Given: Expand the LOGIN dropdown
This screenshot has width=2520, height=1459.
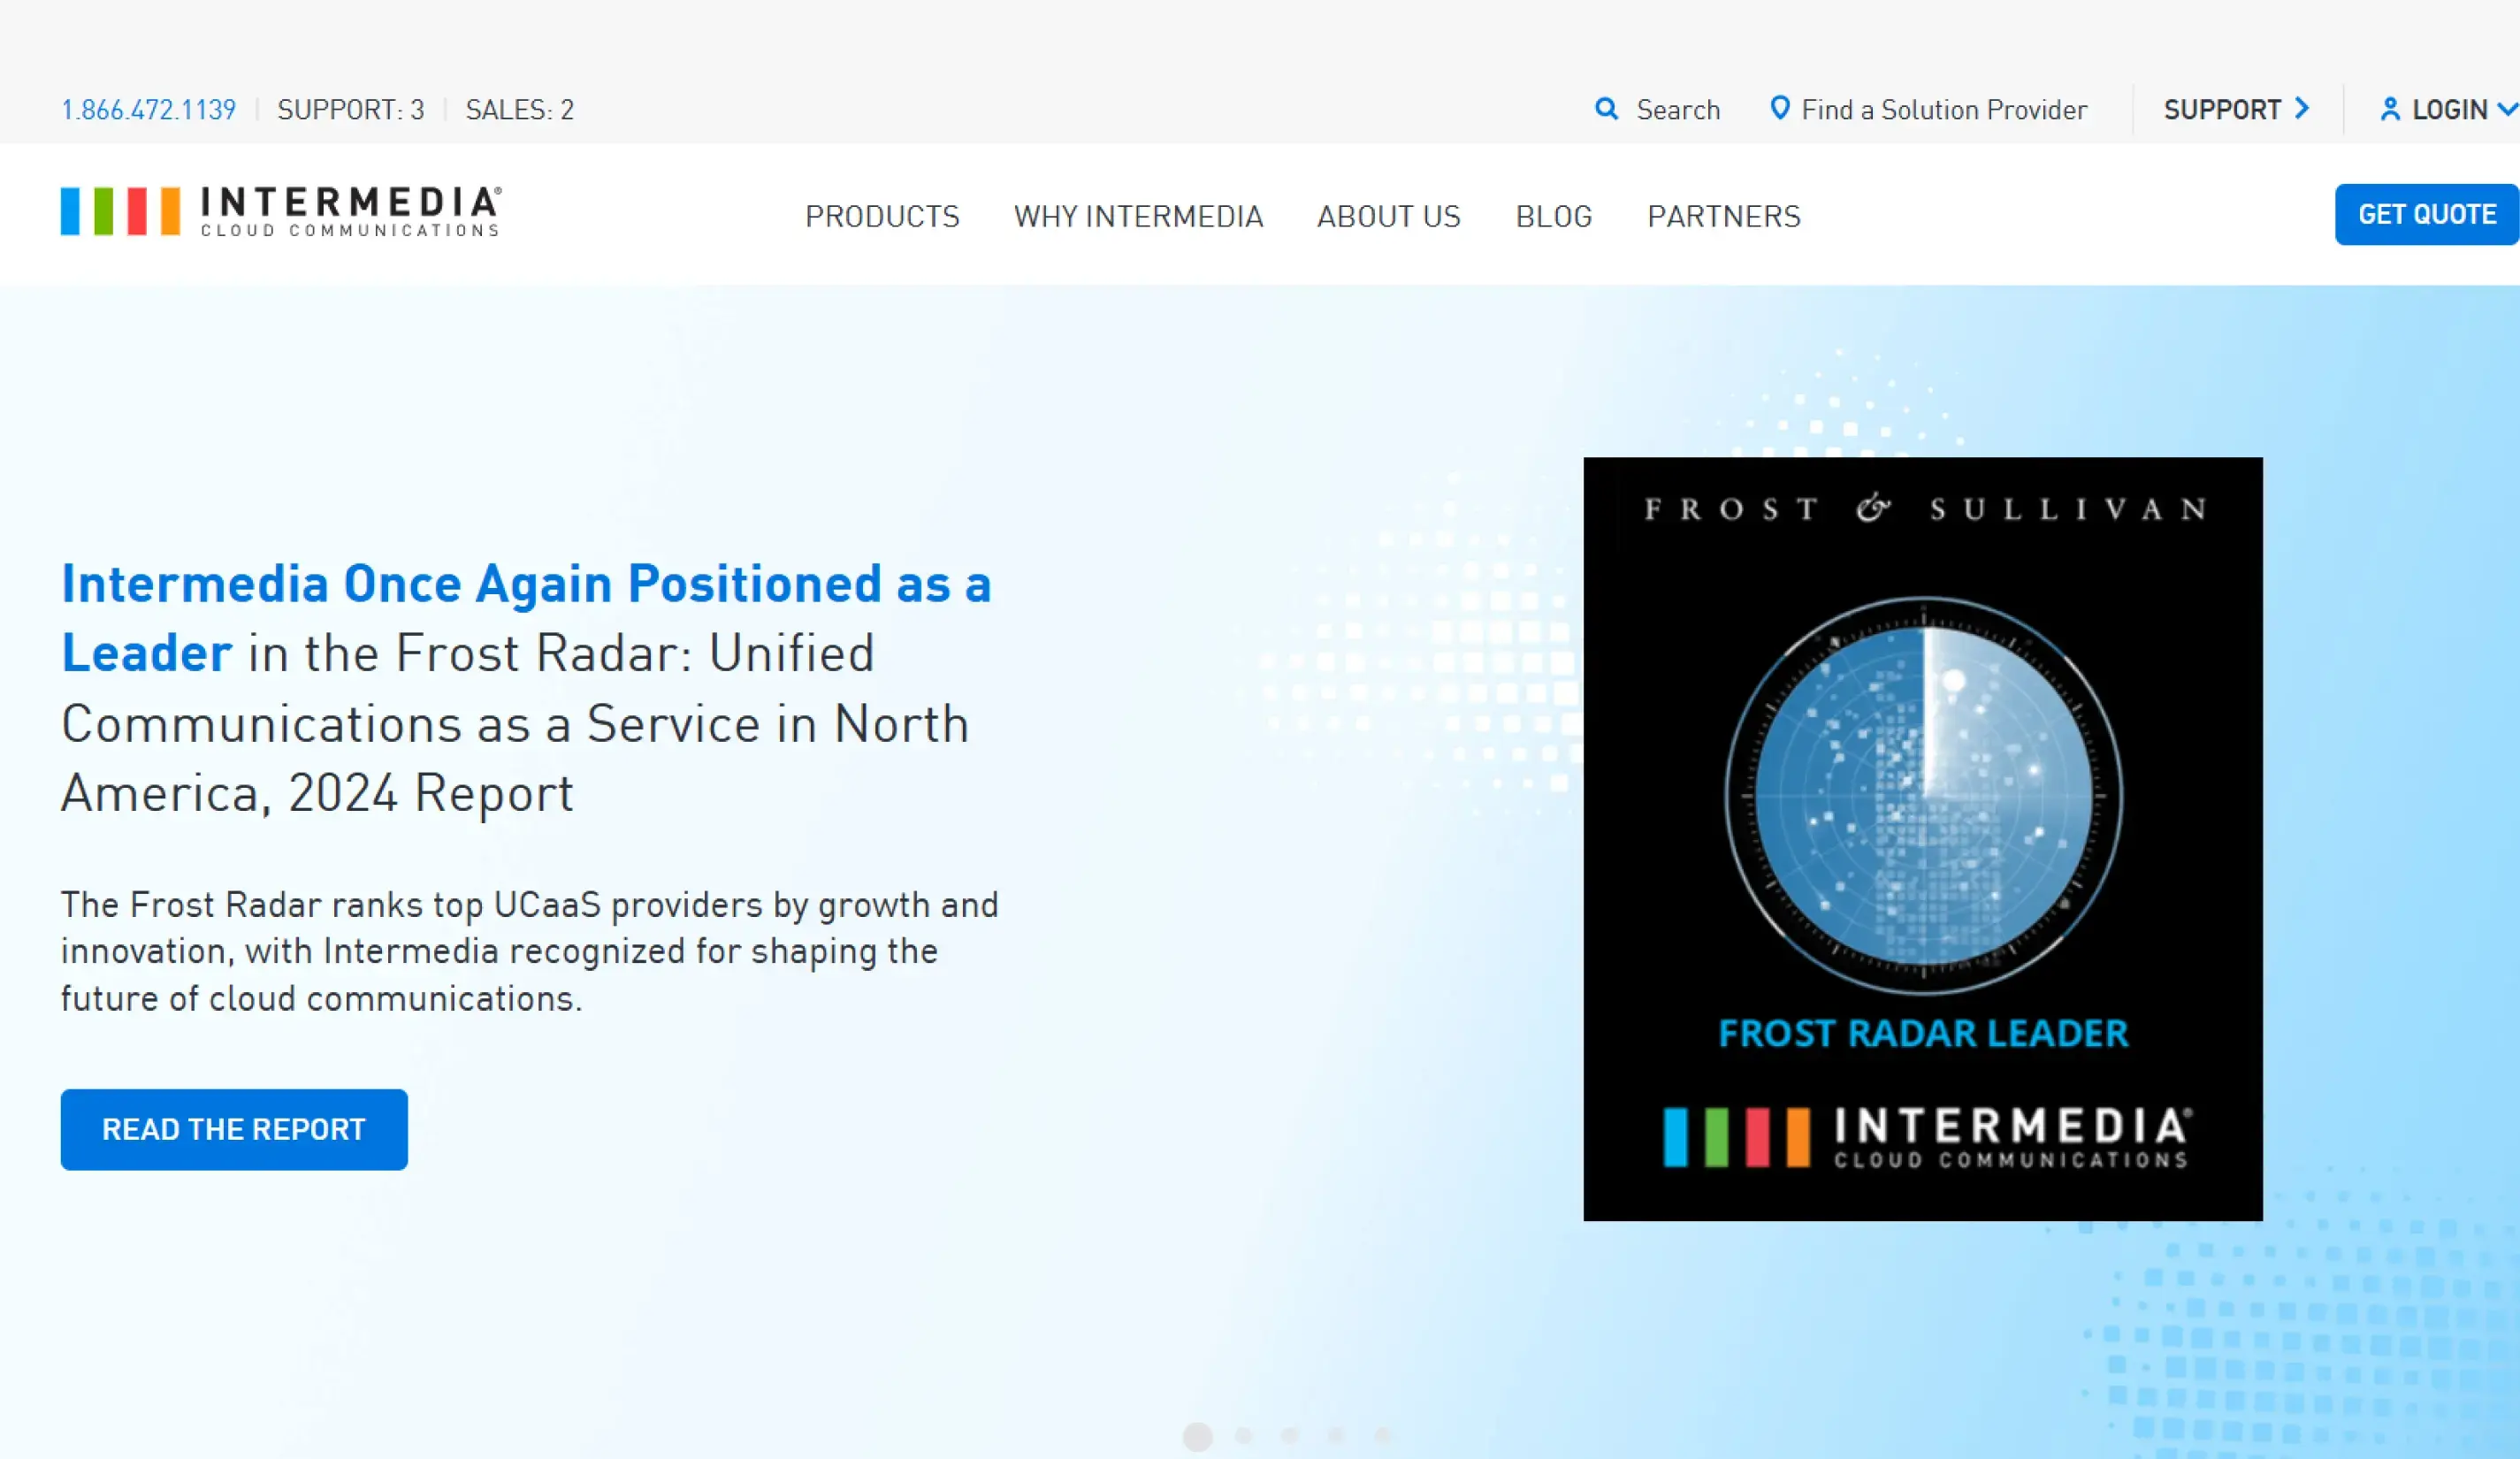Looking at the screenshot, I should (x=2449, y=109).
